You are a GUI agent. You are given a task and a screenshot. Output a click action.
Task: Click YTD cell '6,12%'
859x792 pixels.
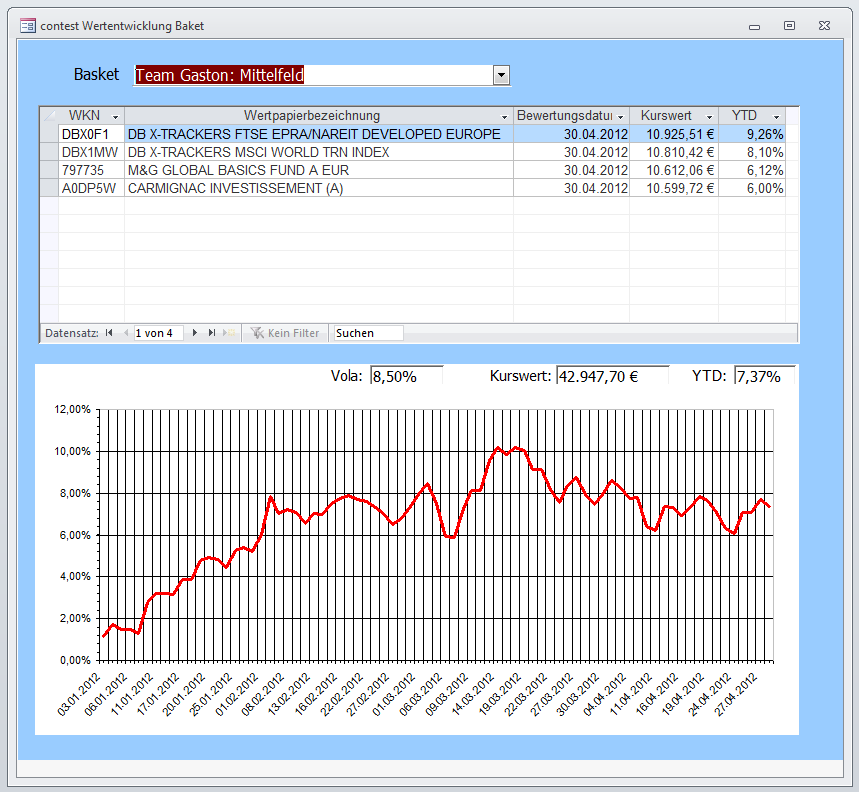point(752,170)
